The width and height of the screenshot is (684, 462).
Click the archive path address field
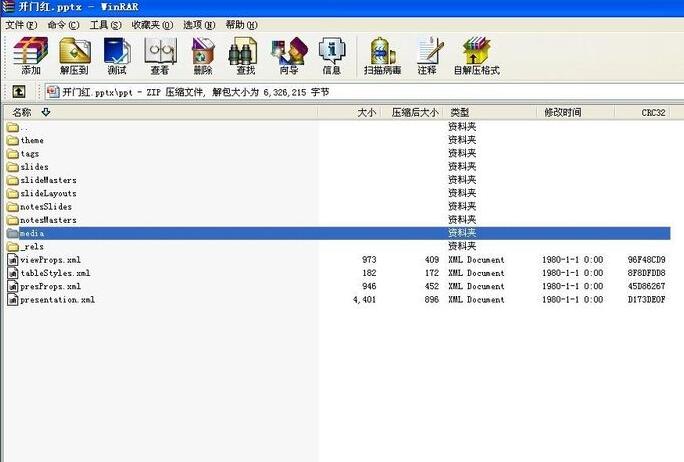coord(350,92)
